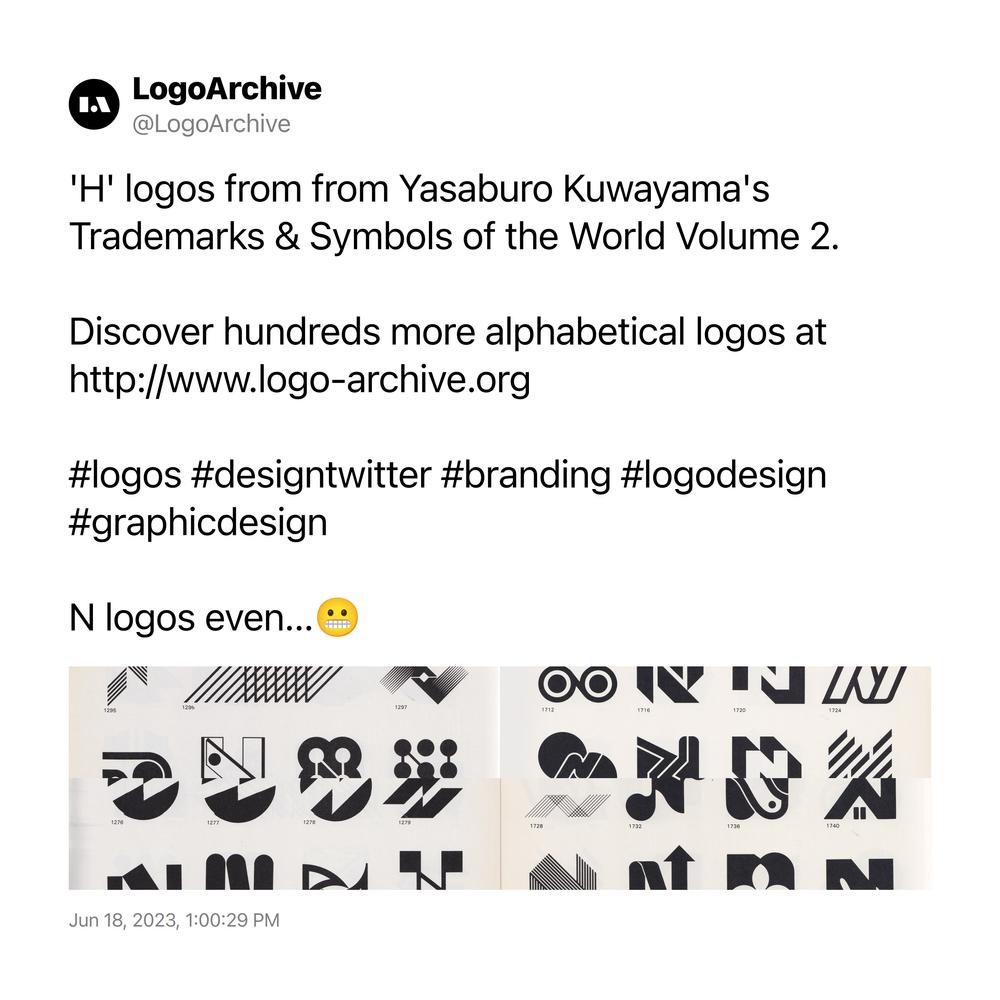Open the left N logos image
The image size is (1000, 1000).
coord(284,777)
